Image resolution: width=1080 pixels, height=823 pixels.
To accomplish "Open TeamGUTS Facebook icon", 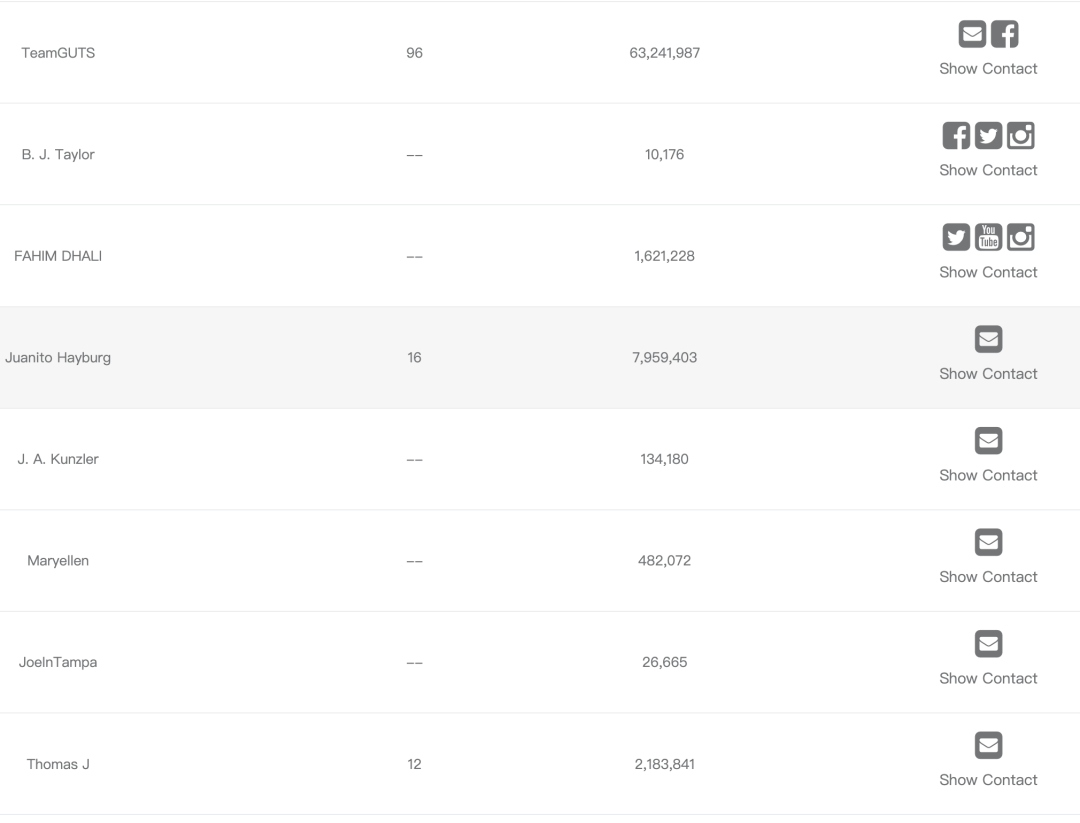I will point(1004,34).
